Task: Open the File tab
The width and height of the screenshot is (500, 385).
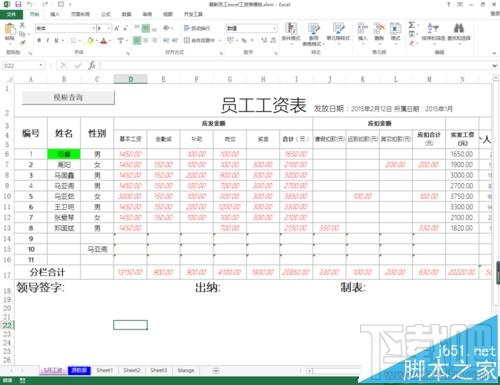Action: [11, 14]
